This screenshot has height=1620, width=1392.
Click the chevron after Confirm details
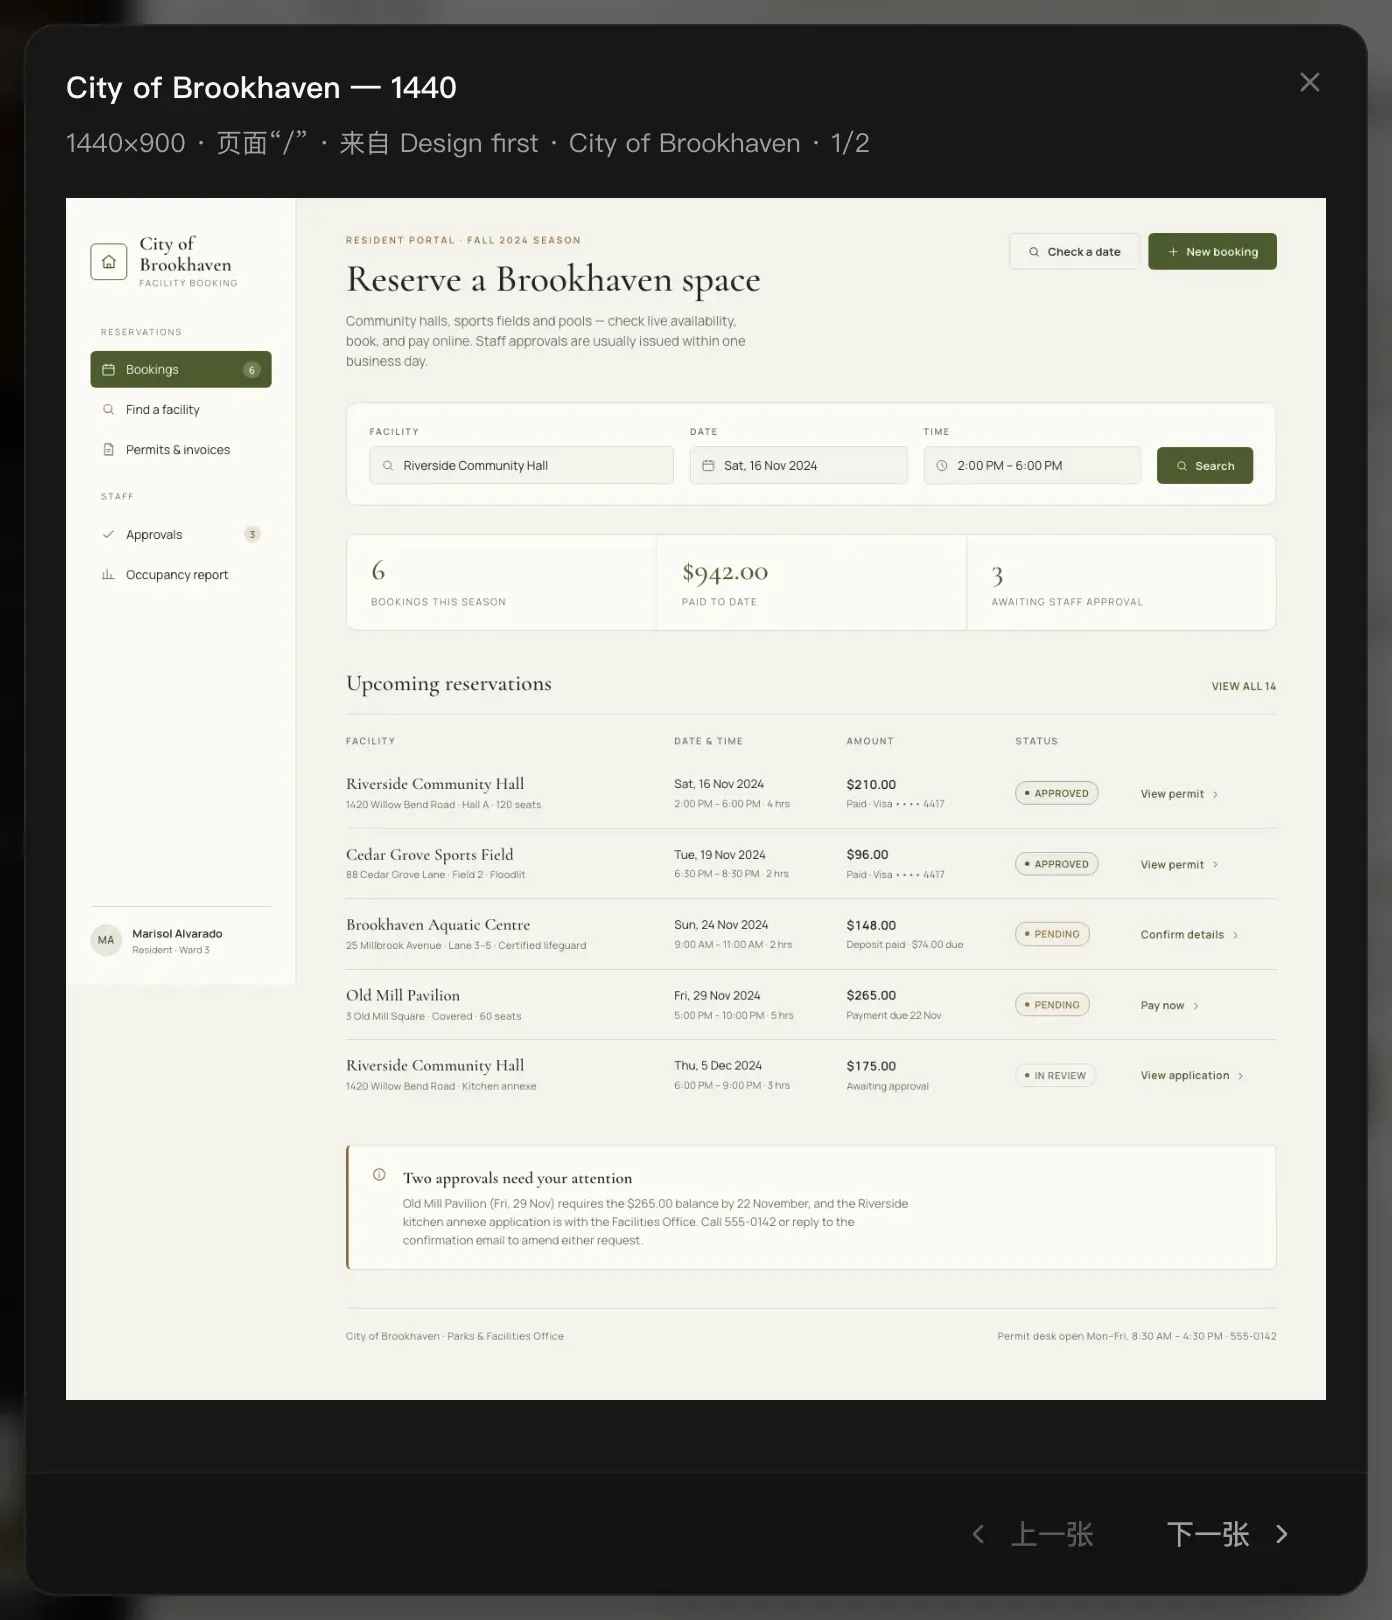(x=1236, y=935)
